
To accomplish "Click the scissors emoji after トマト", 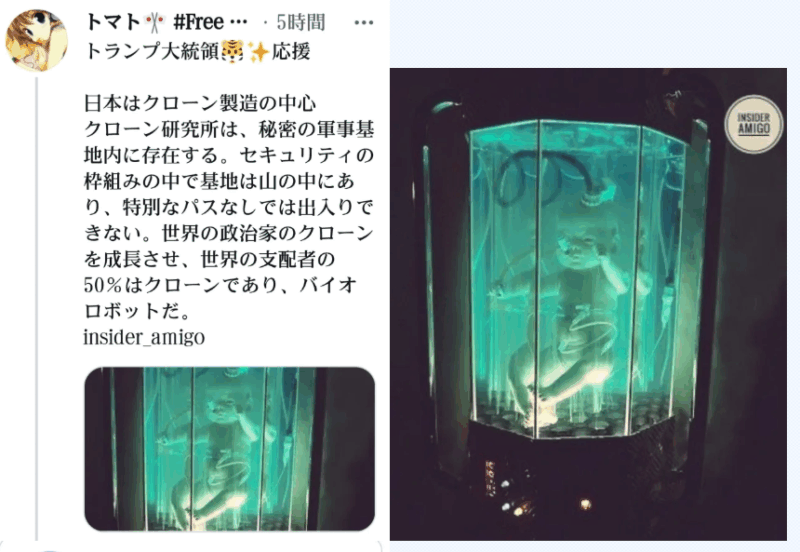I will (155, 22).
